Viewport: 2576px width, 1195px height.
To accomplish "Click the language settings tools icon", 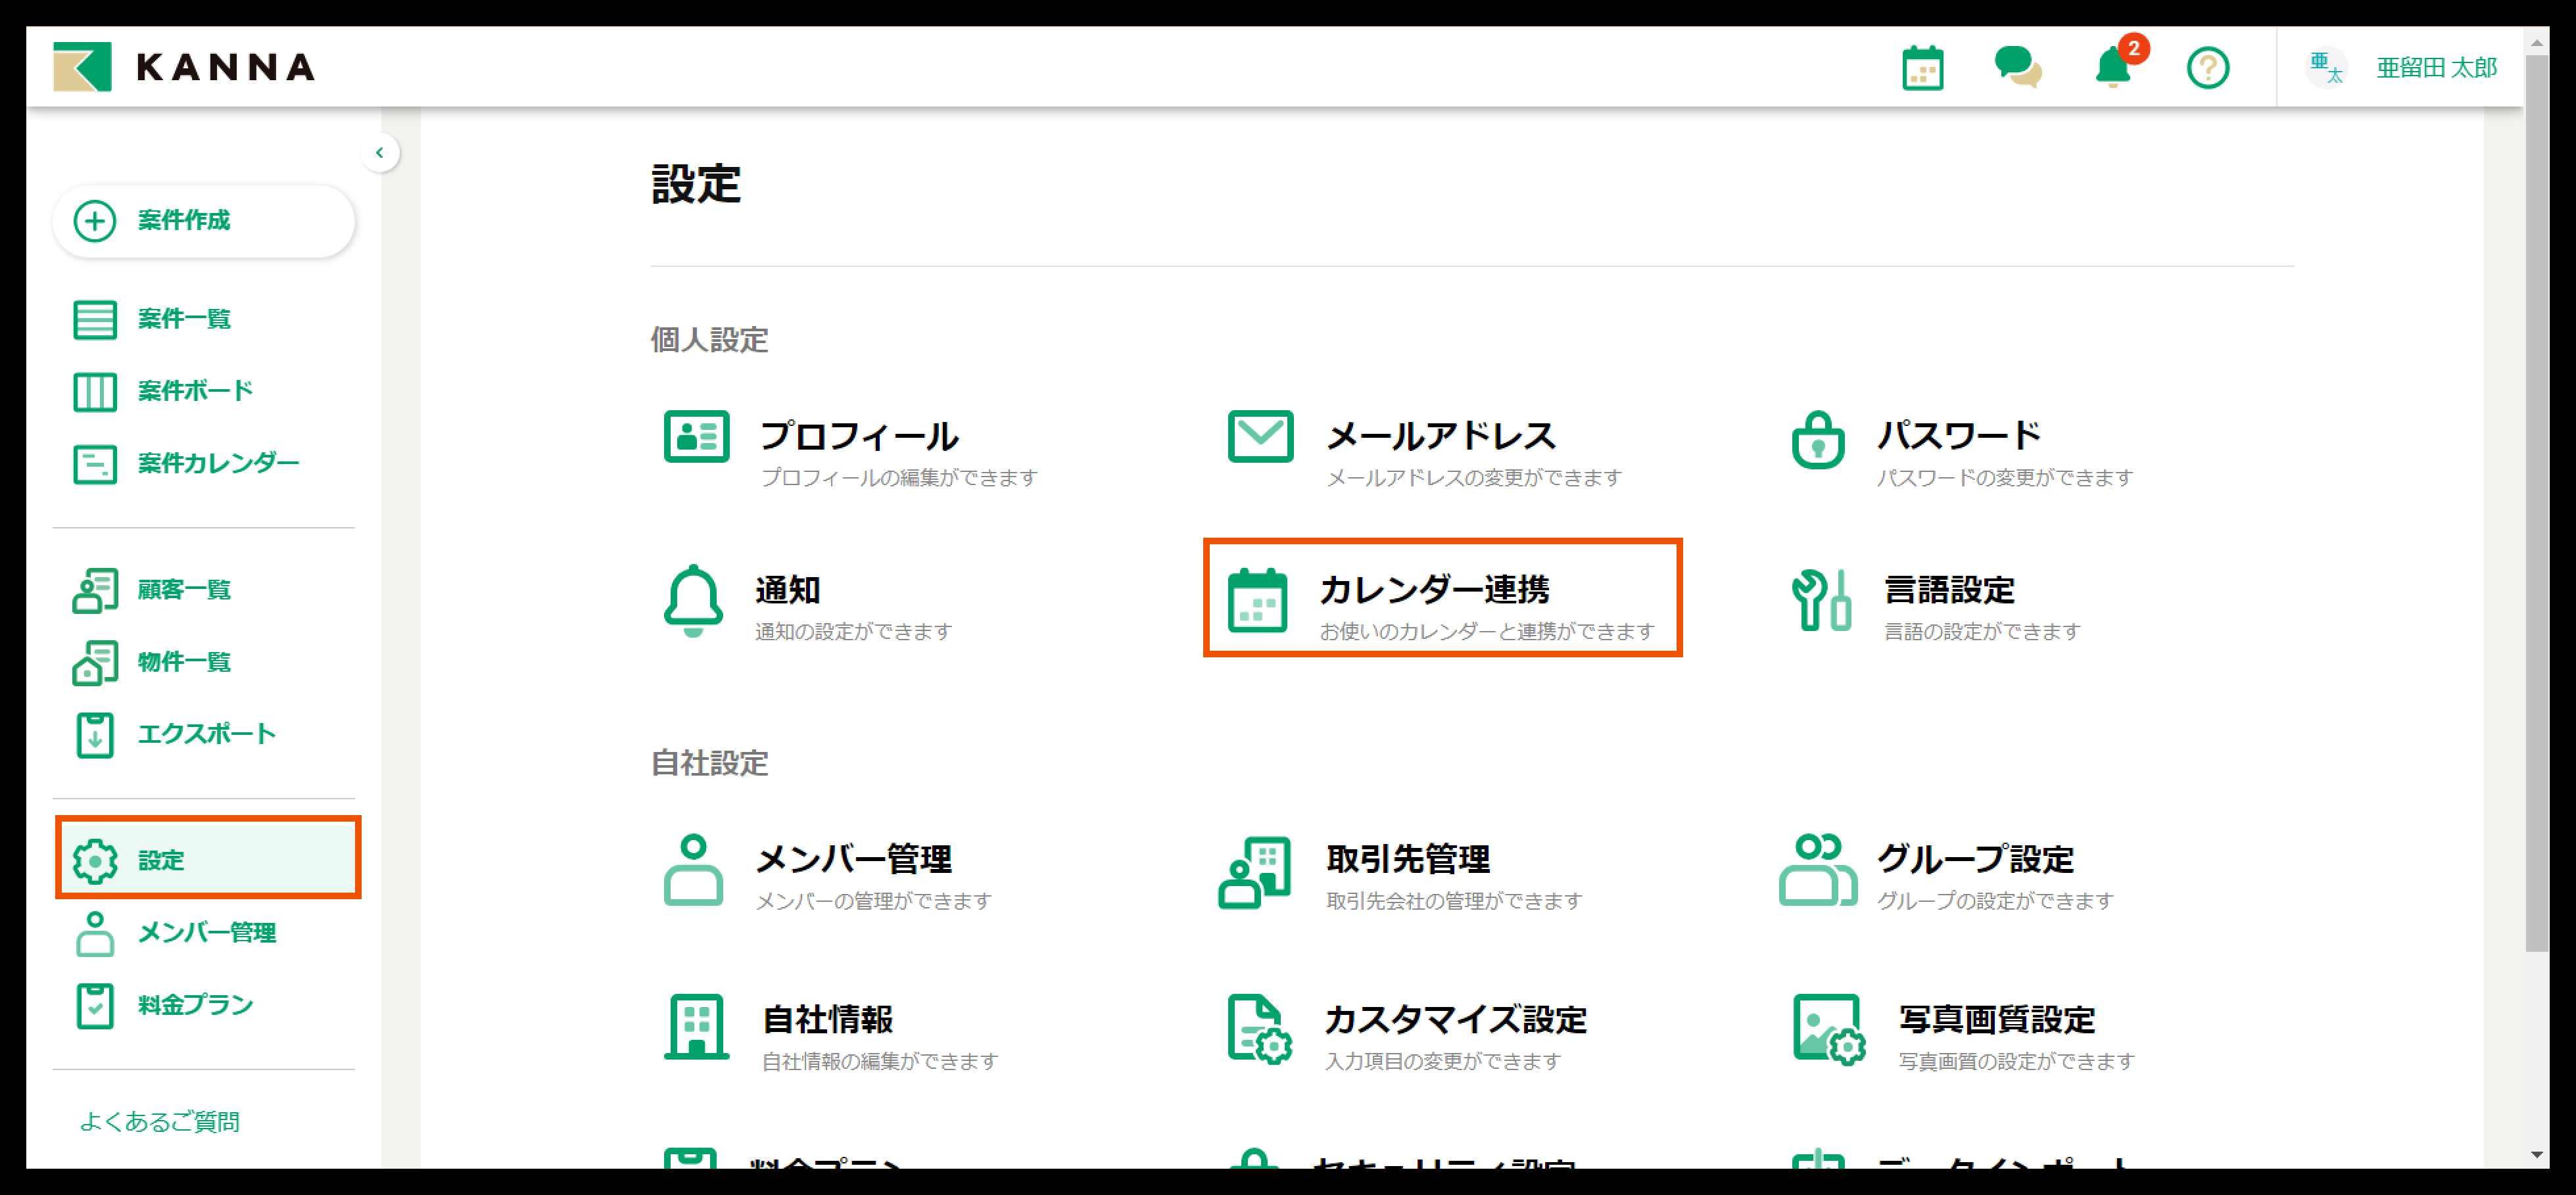I will tap(1820, 600).
